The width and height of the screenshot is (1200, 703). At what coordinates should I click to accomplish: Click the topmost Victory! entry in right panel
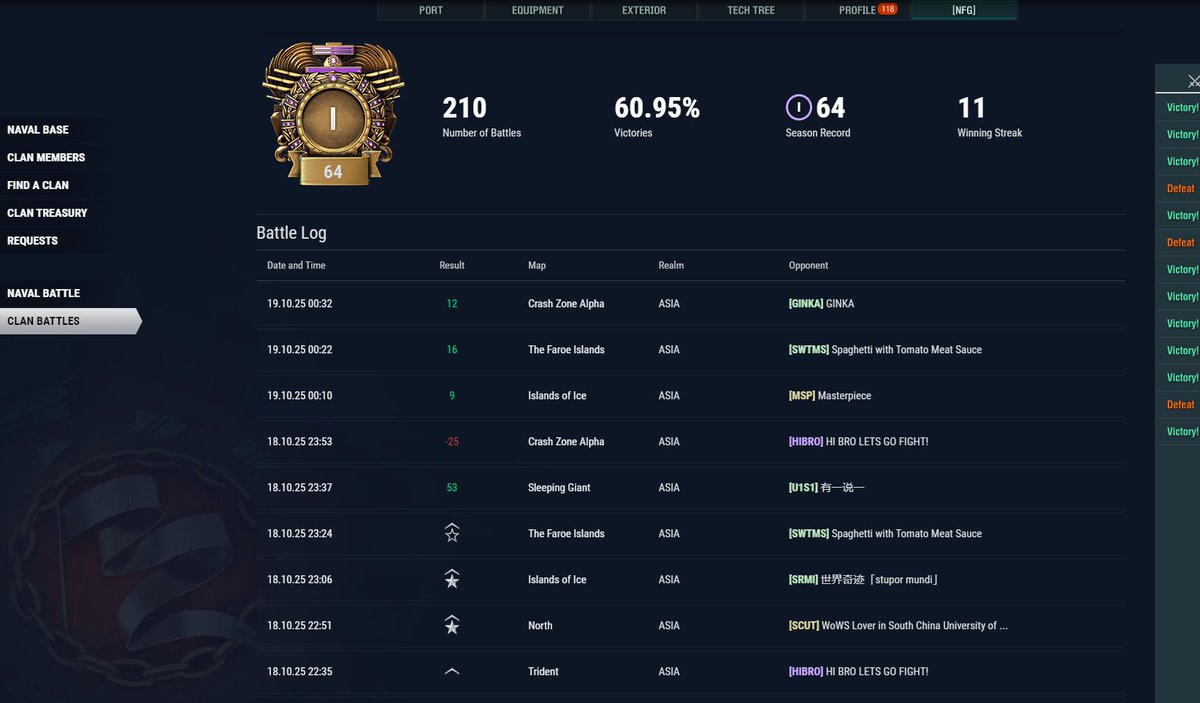(x=1182, y=107)
